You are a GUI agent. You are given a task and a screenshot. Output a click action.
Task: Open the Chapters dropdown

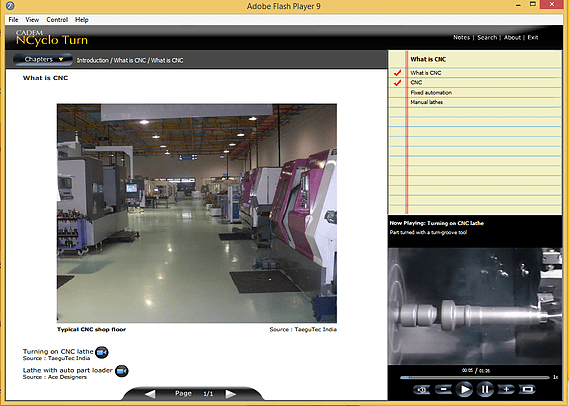43,59
